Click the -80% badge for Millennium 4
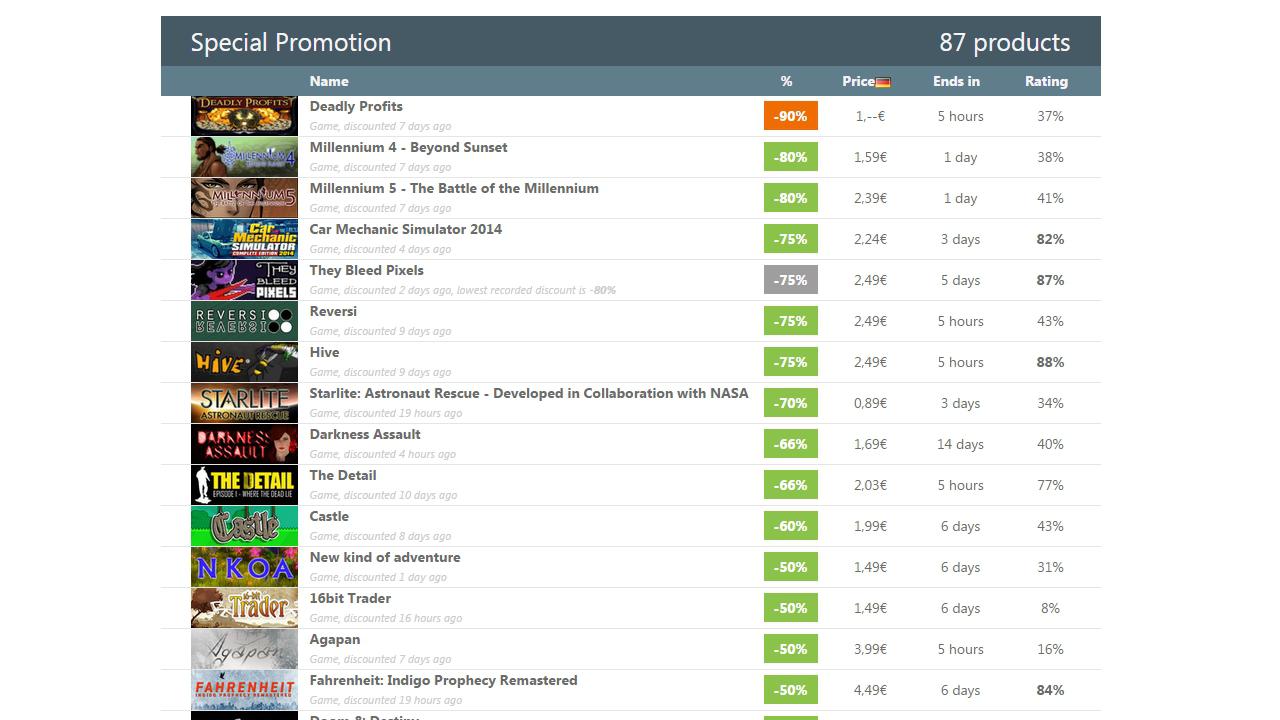Screen dimensions: 1280x720 pos(791,157)
